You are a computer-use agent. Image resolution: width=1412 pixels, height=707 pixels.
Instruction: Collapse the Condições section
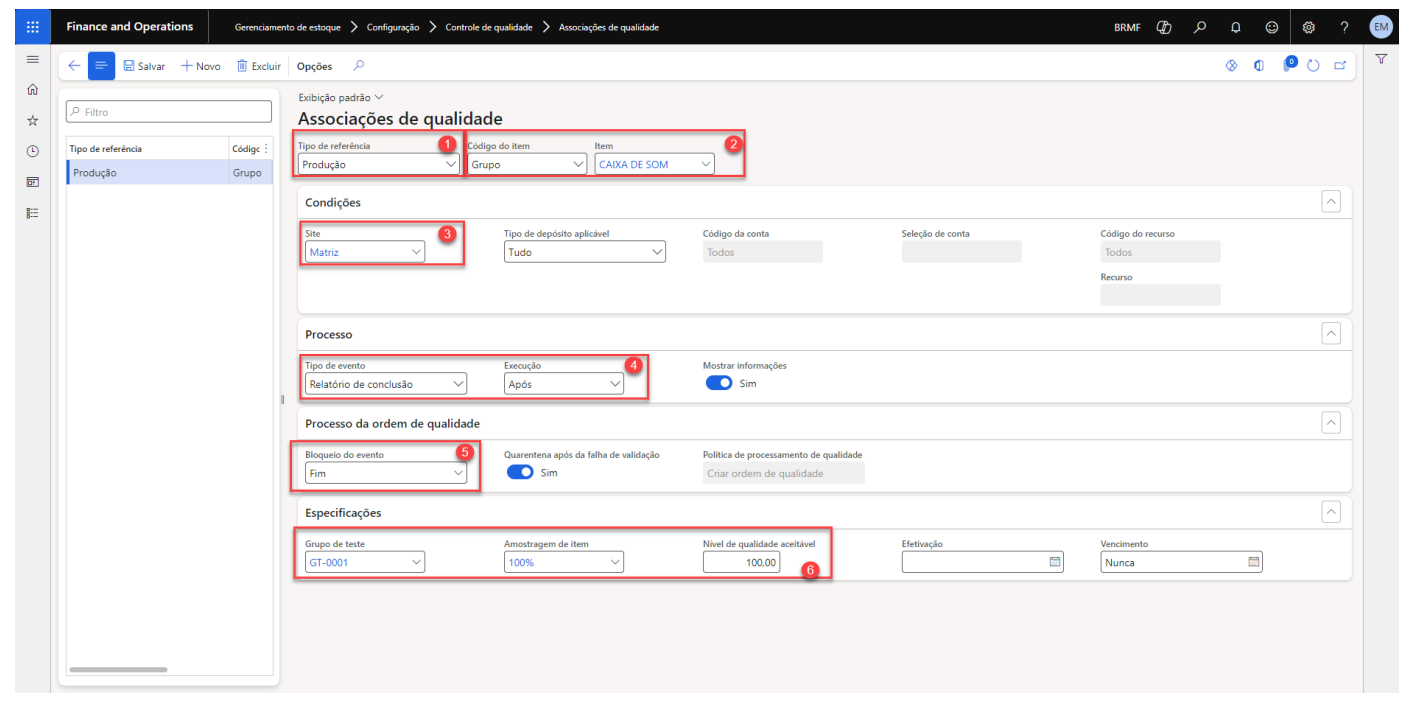(1330, 202)
